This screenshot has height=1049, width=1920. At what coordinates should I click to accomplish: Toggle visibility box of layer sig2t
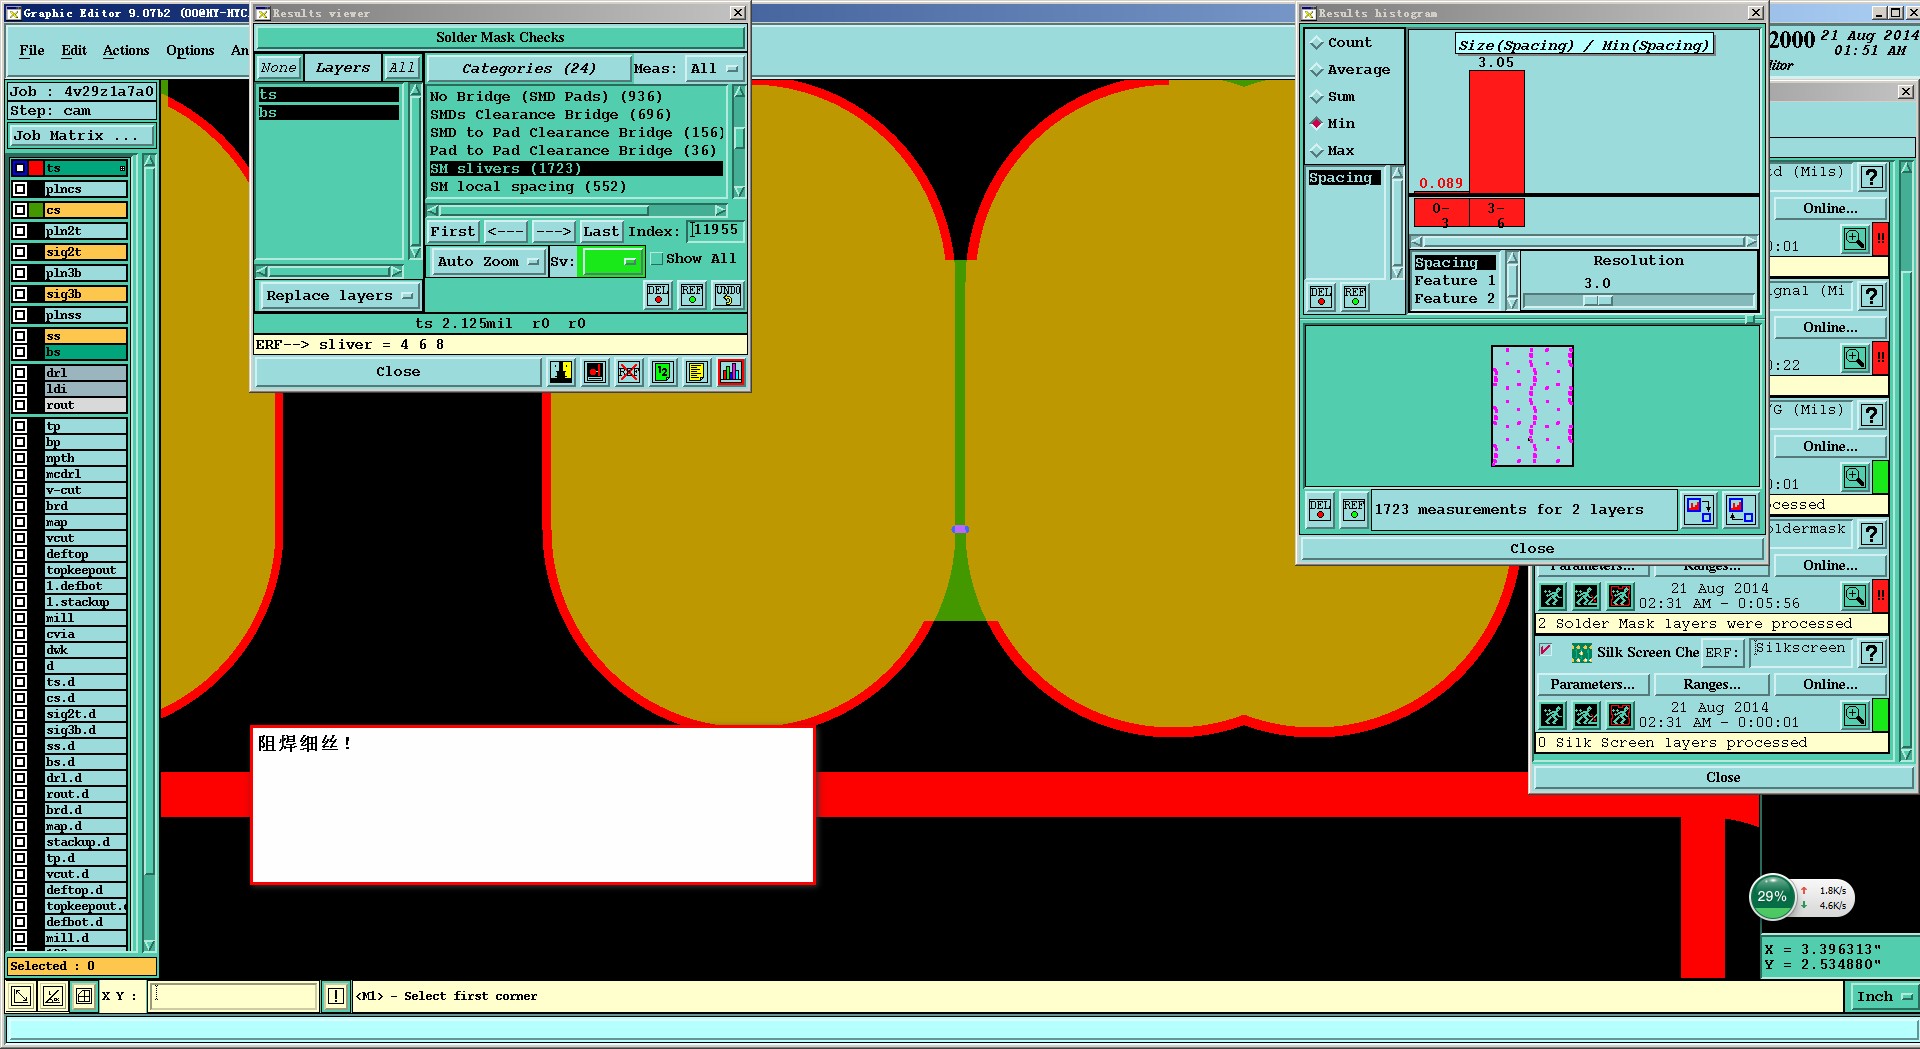click(x=20, y=252)
